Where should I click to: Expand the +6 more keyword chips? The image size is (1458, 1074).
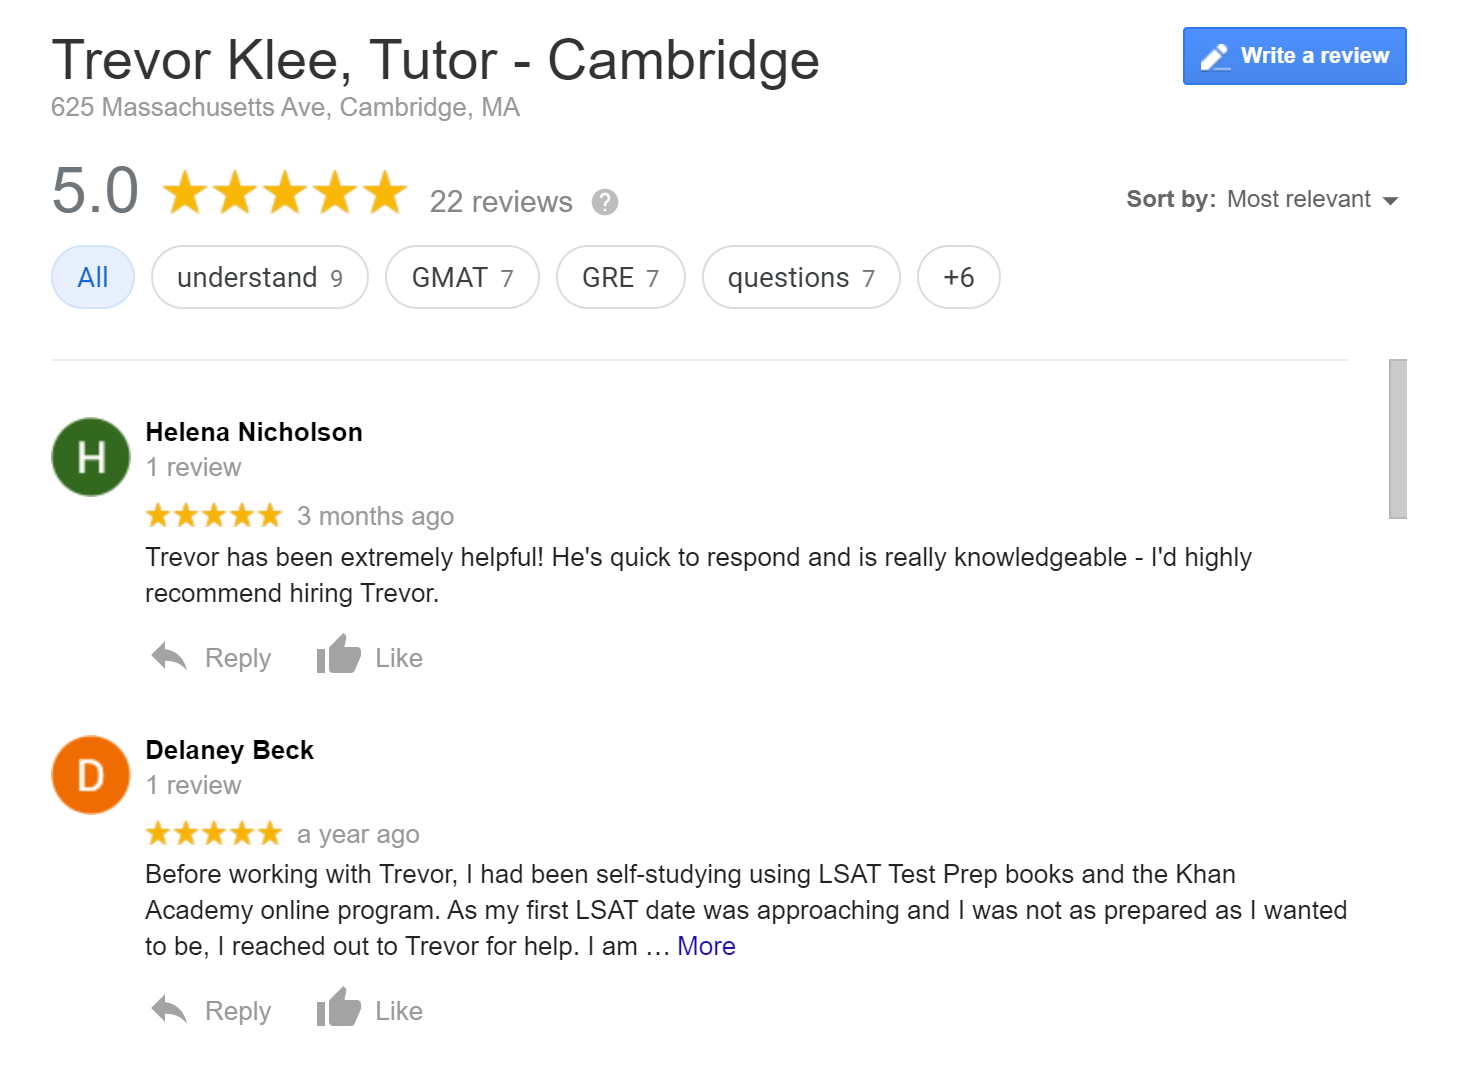click(x=958, y=277)
